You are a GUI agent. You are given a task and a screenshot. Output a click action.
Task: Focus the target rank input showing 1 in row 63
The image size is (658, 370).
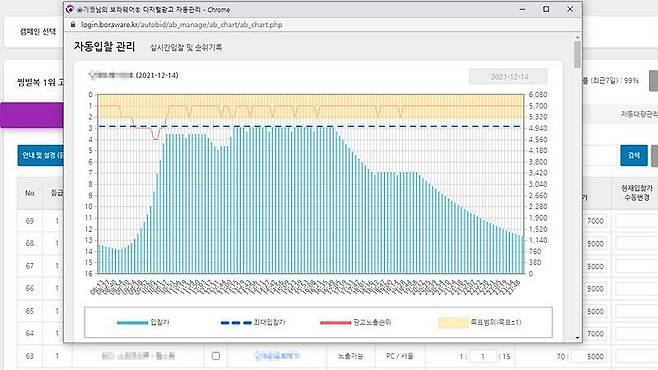[x=483, y=356]
